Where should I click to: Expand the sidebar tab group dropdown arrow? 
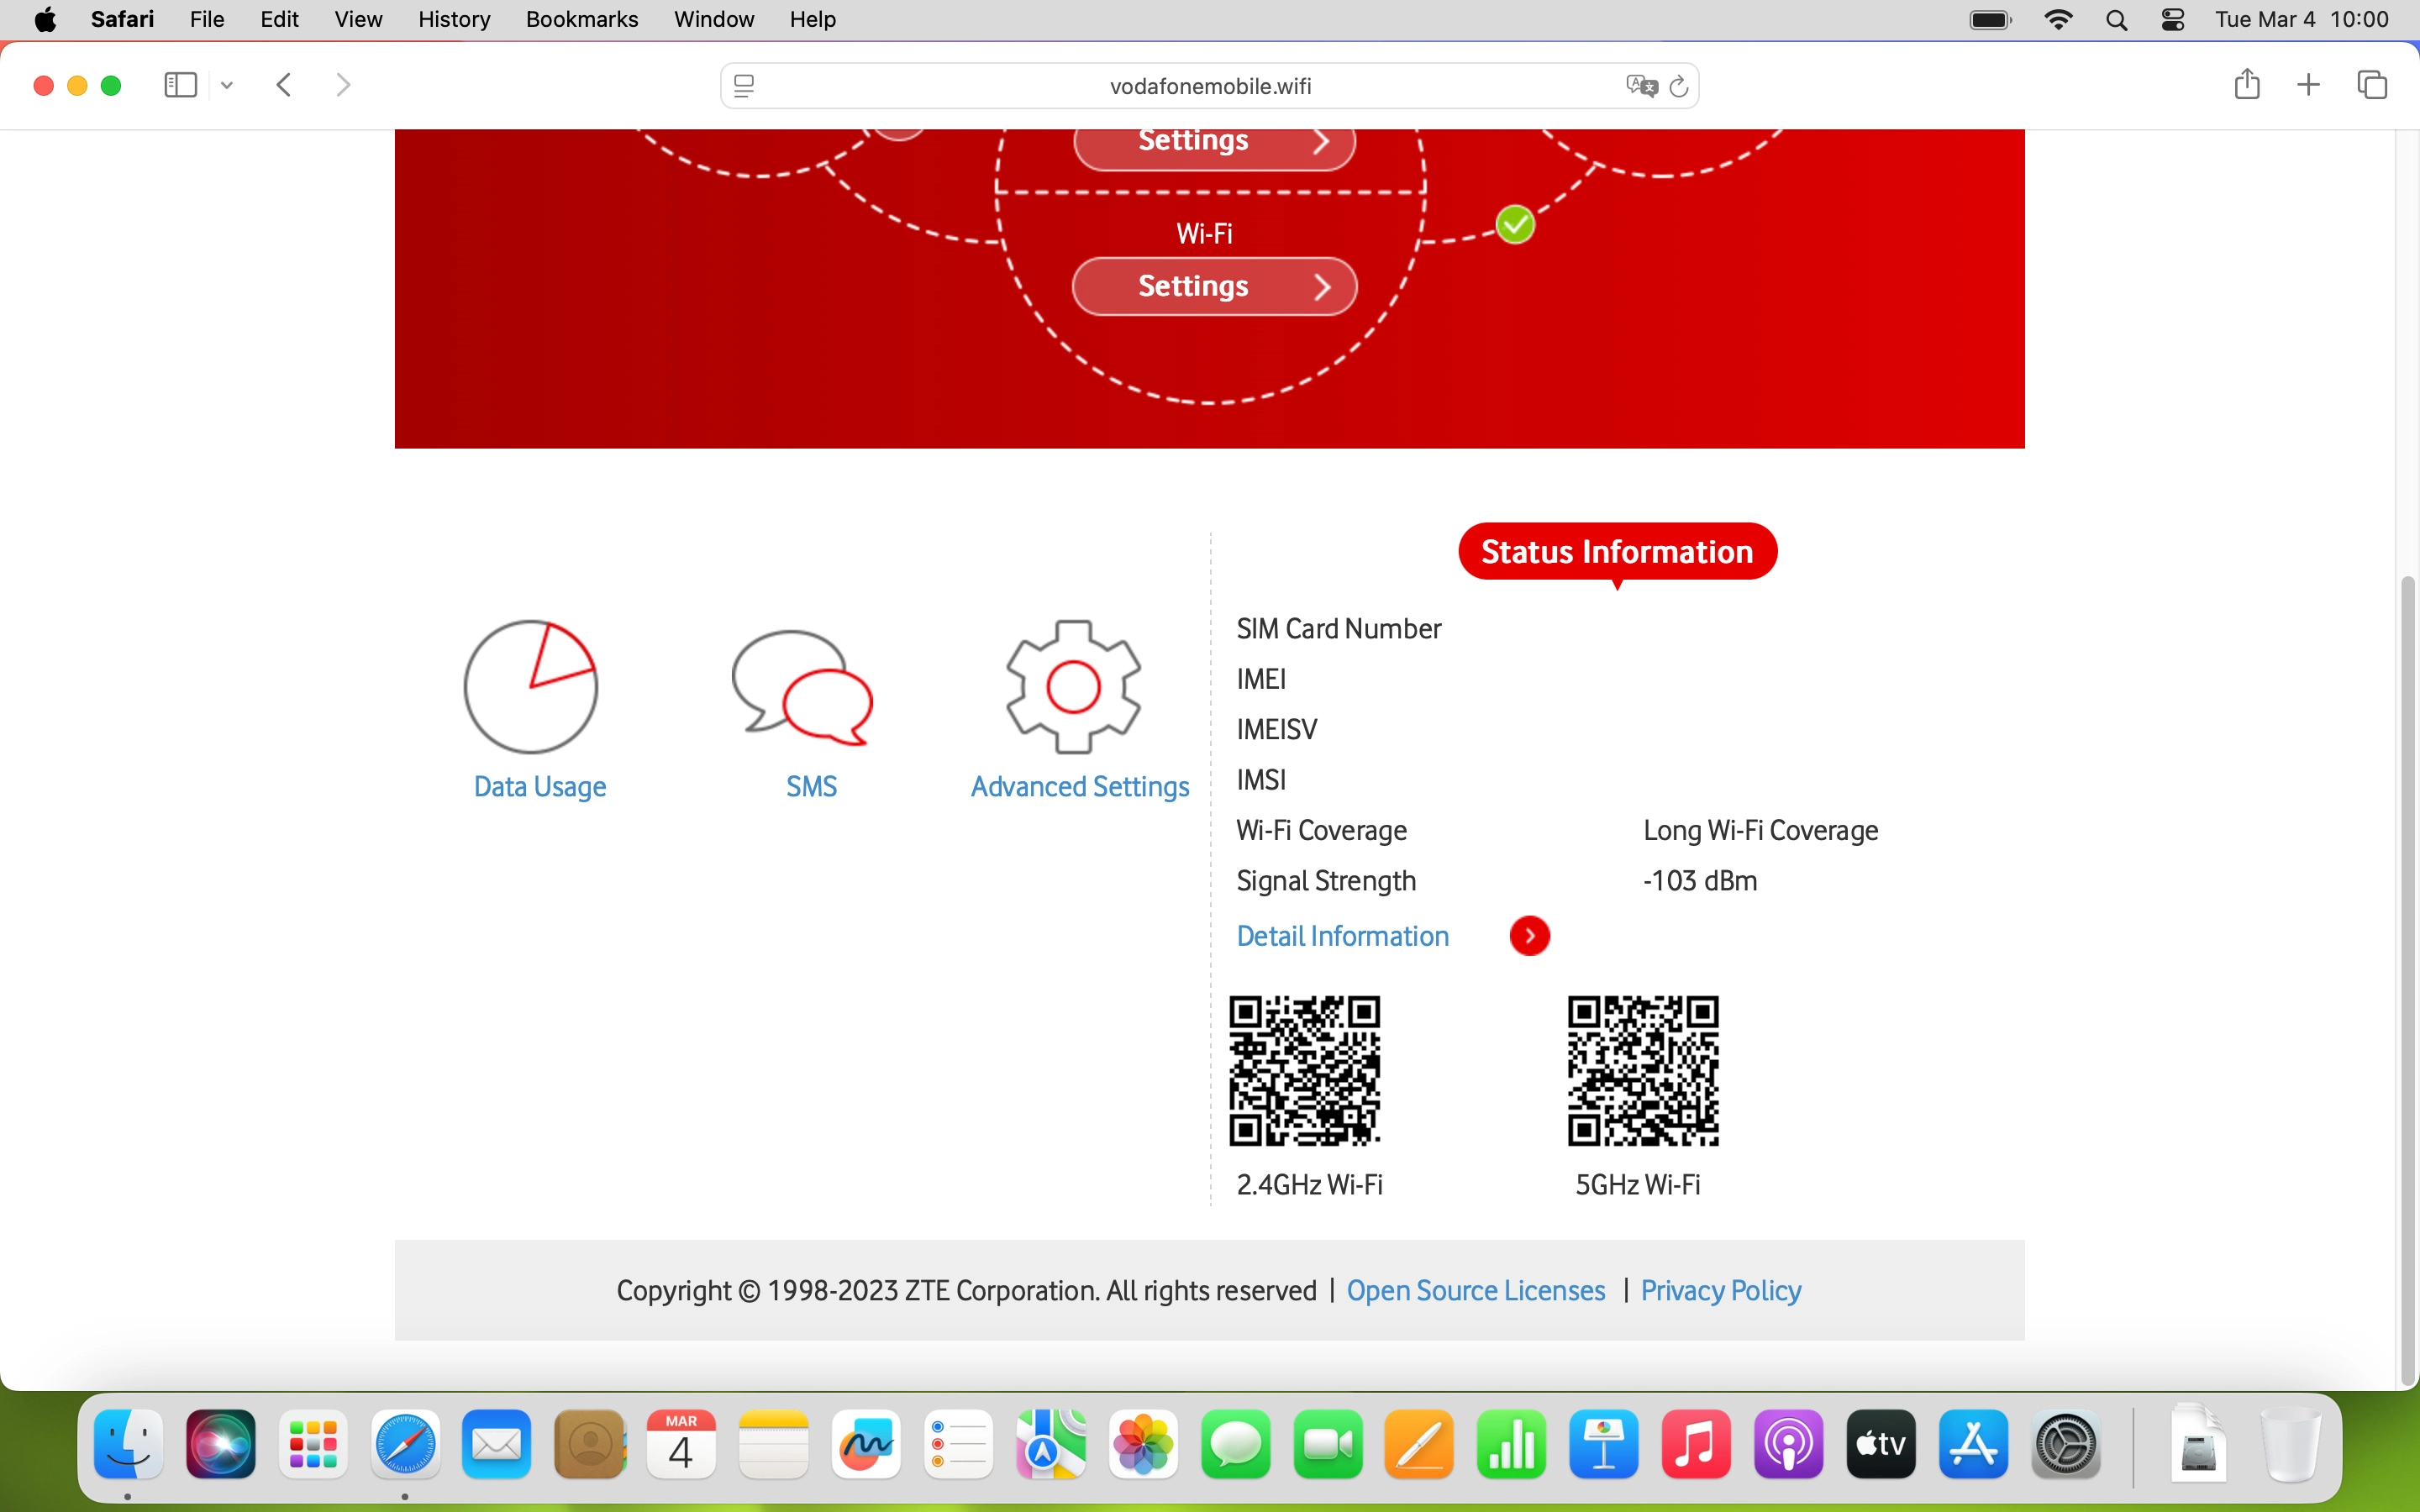[227, 85]
